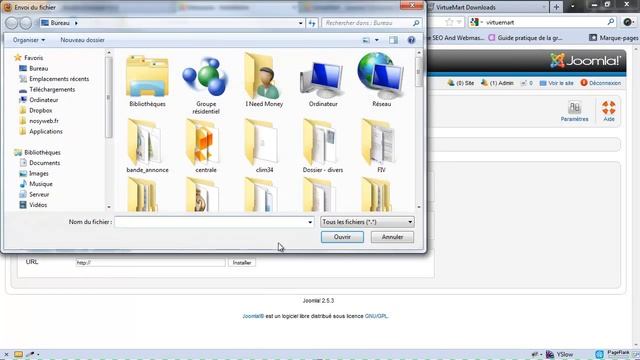Select the Ordinateur icon in file list

pos(322,80)
